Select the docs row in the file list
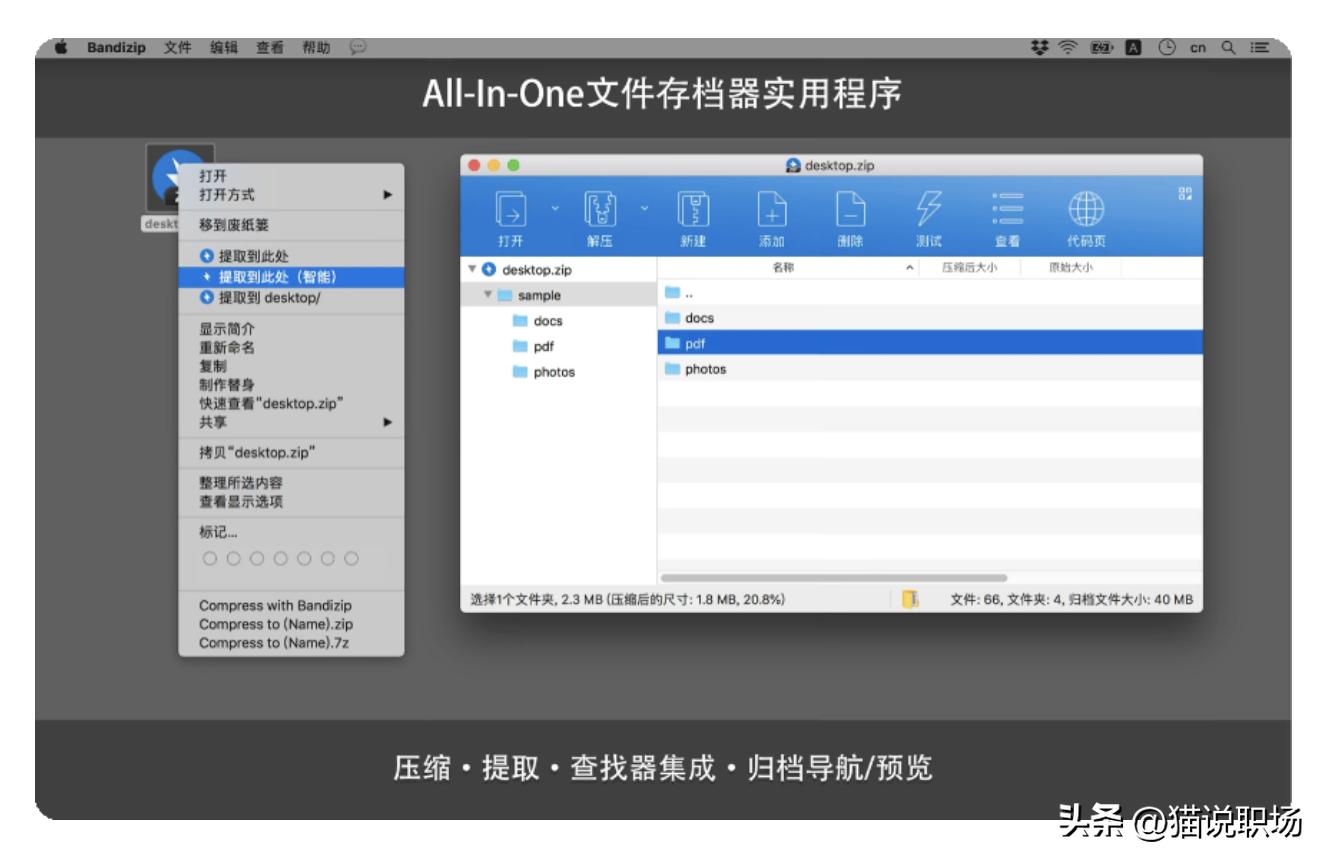 [x=929, y=318]
